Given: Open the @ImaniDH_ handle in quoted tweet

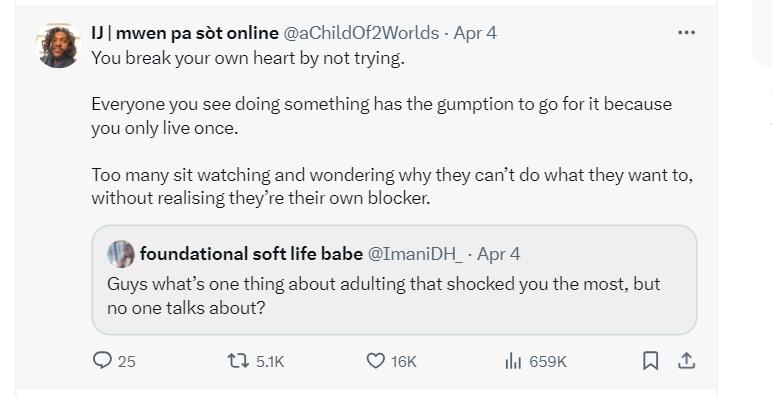Looking at the screenshot, I should pos(415,254).
